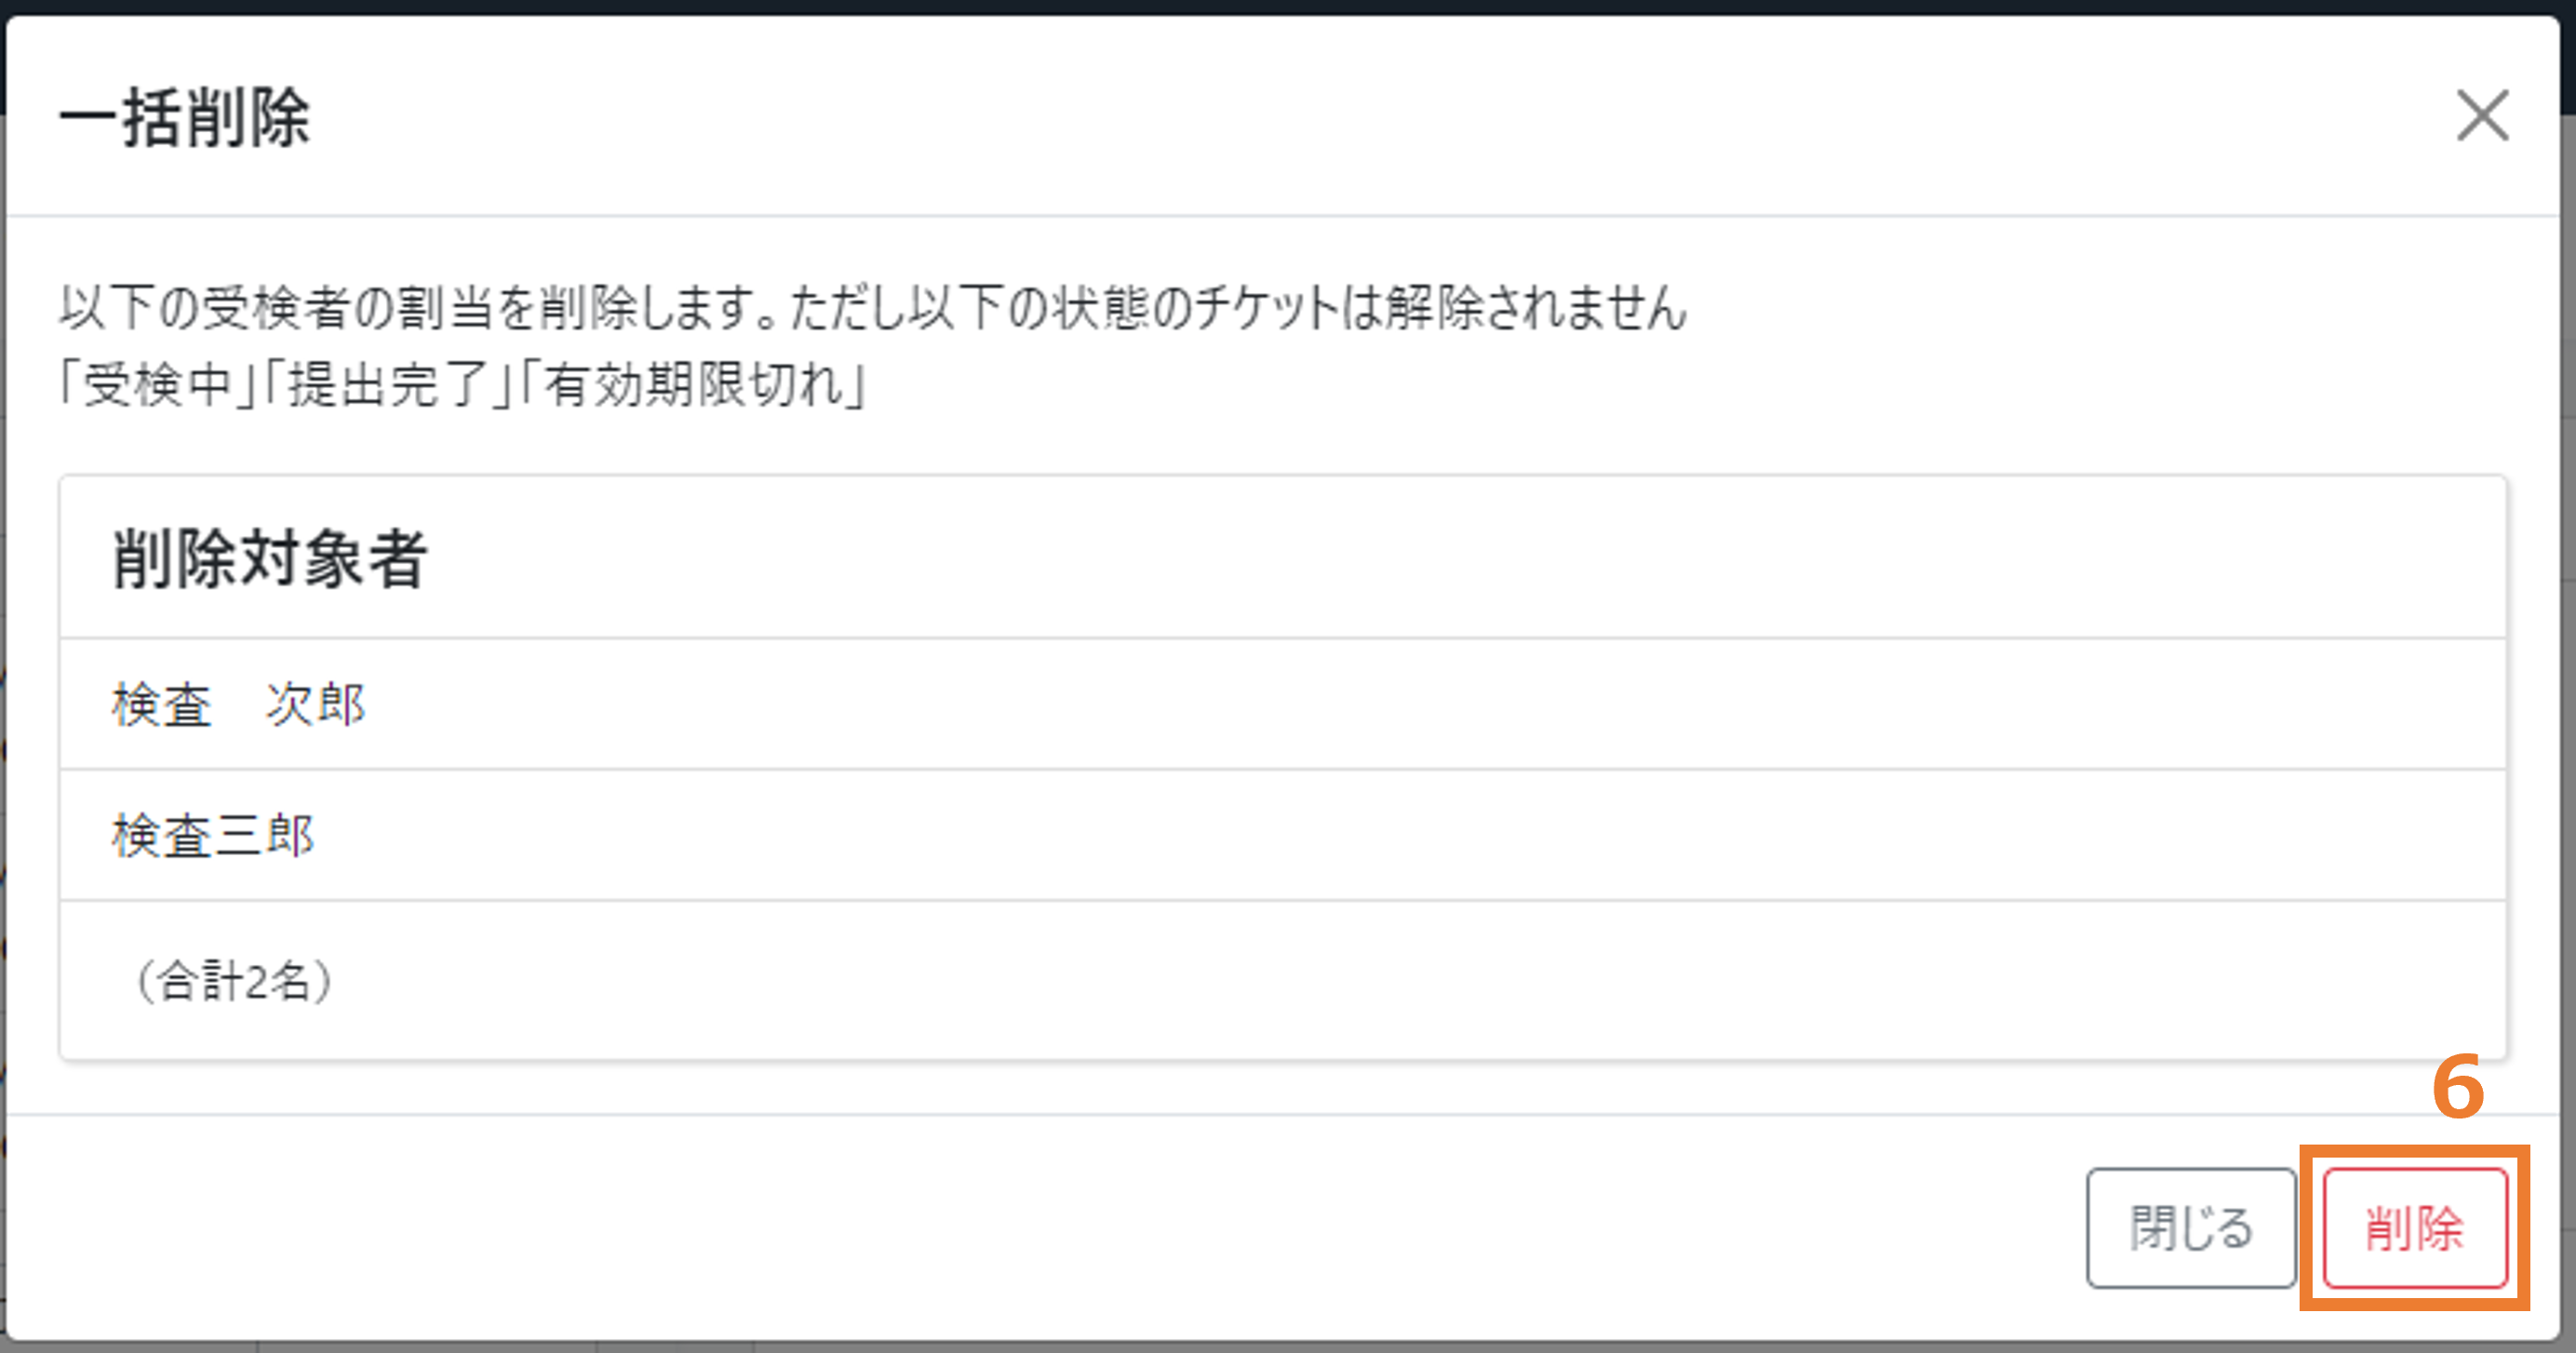Click the word チケット in the notice
2576x1353 pixels.
point(1266,307)
